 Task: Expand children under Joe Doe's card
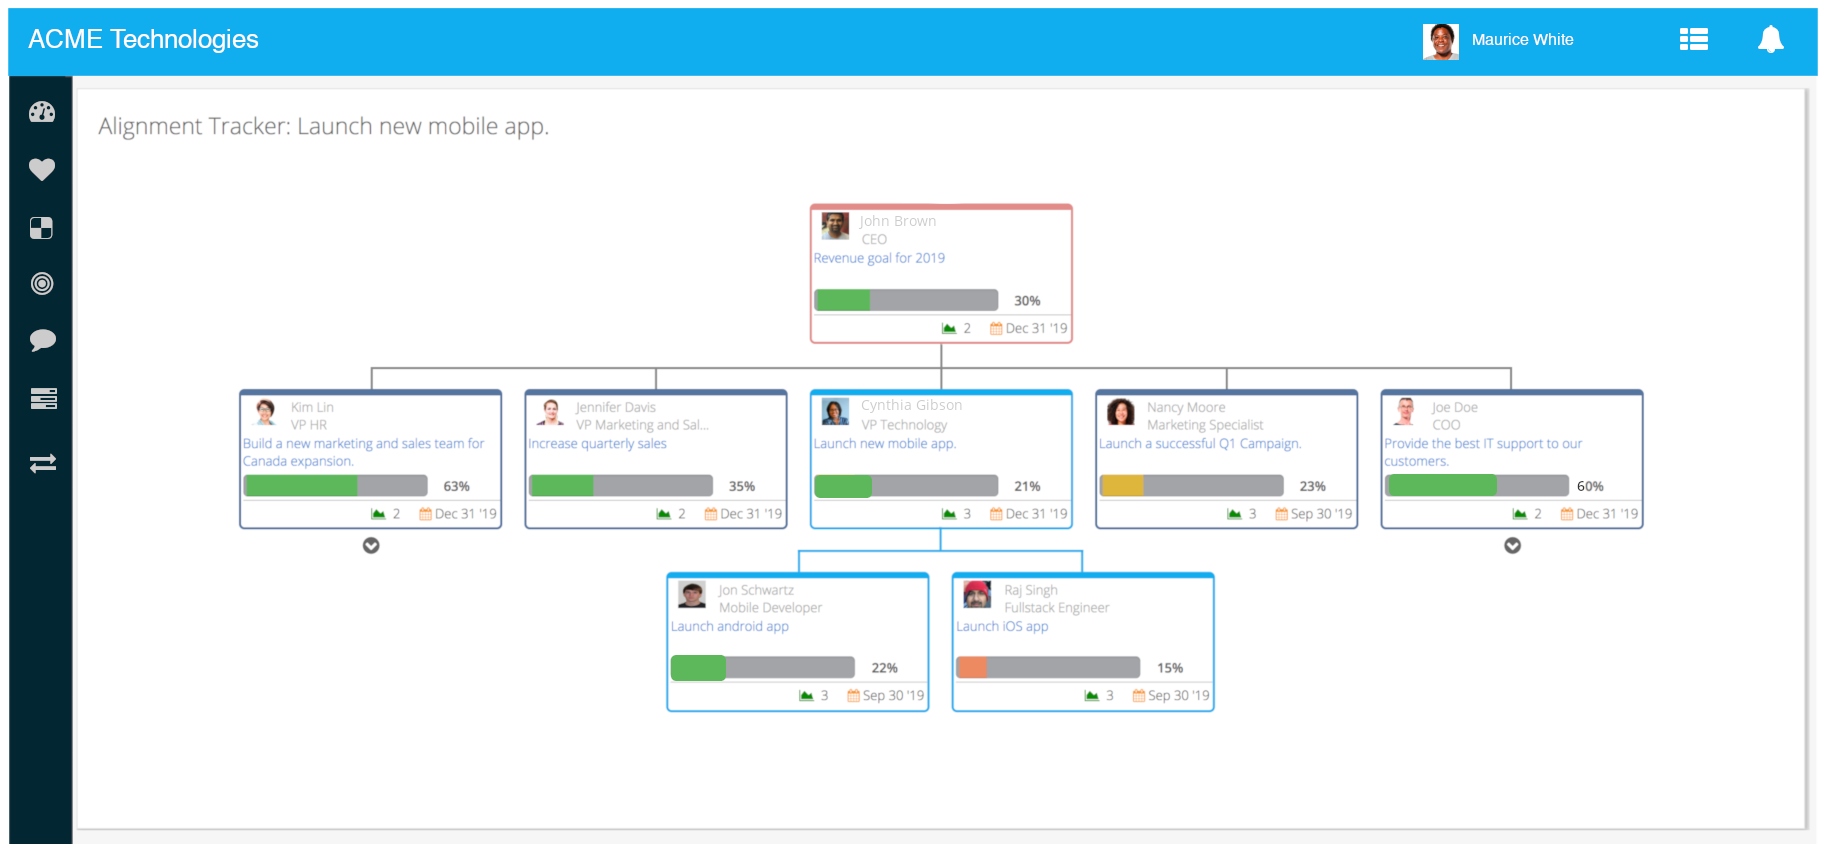tap(1513, 545)
